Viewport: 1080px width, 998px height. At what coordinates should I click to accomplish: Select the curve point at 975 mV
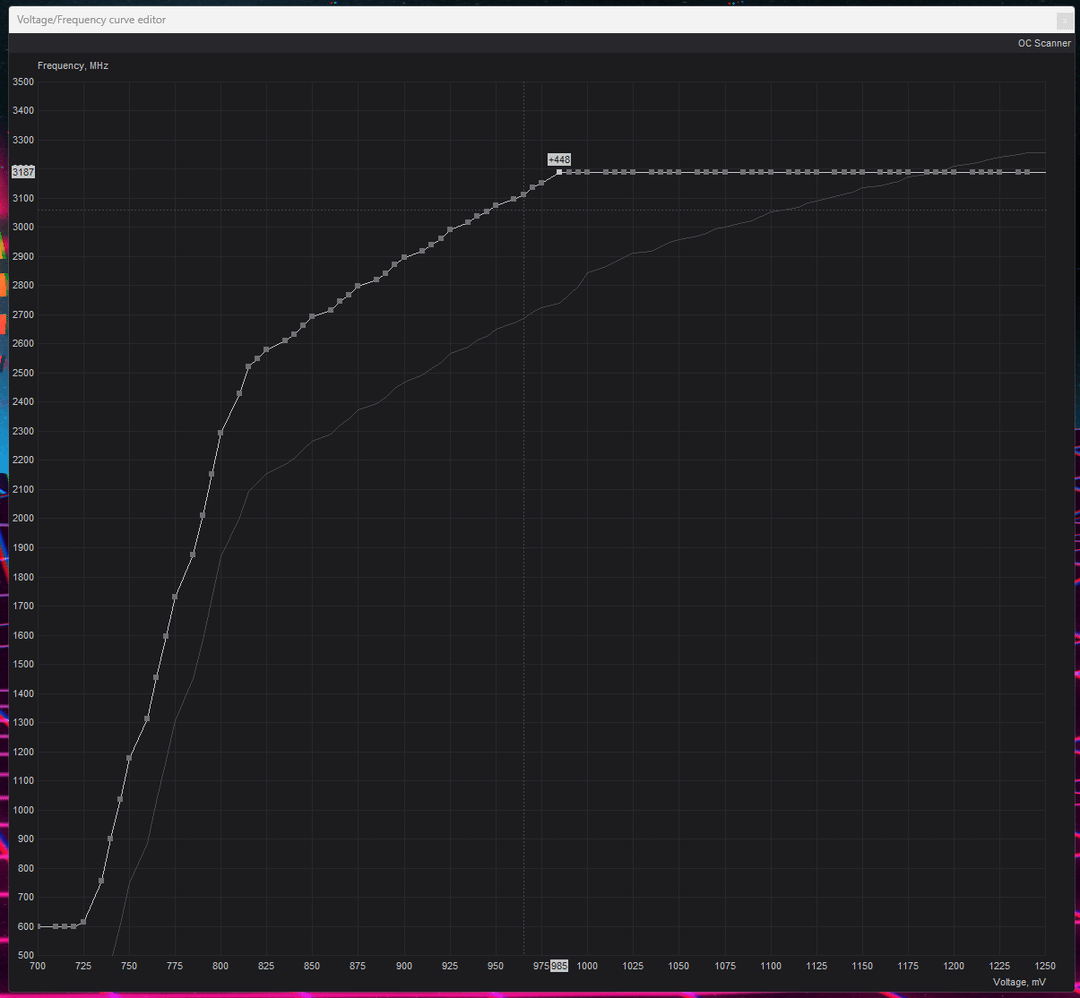click(x=541, y=183)
